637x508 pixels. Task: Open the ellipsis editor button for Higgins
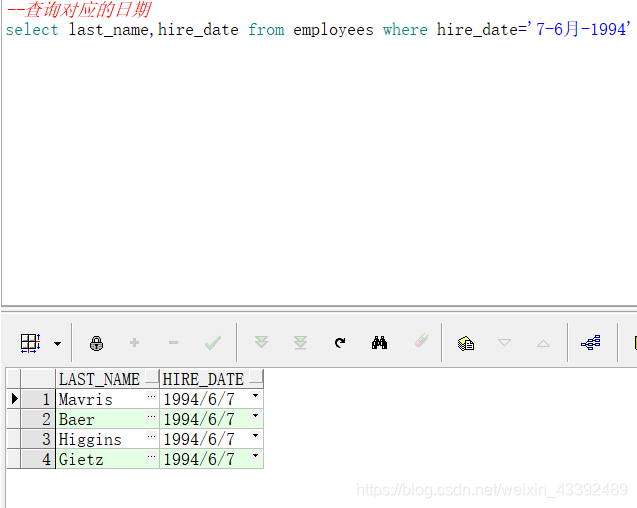pyautogui.click(x=152, y=436)
